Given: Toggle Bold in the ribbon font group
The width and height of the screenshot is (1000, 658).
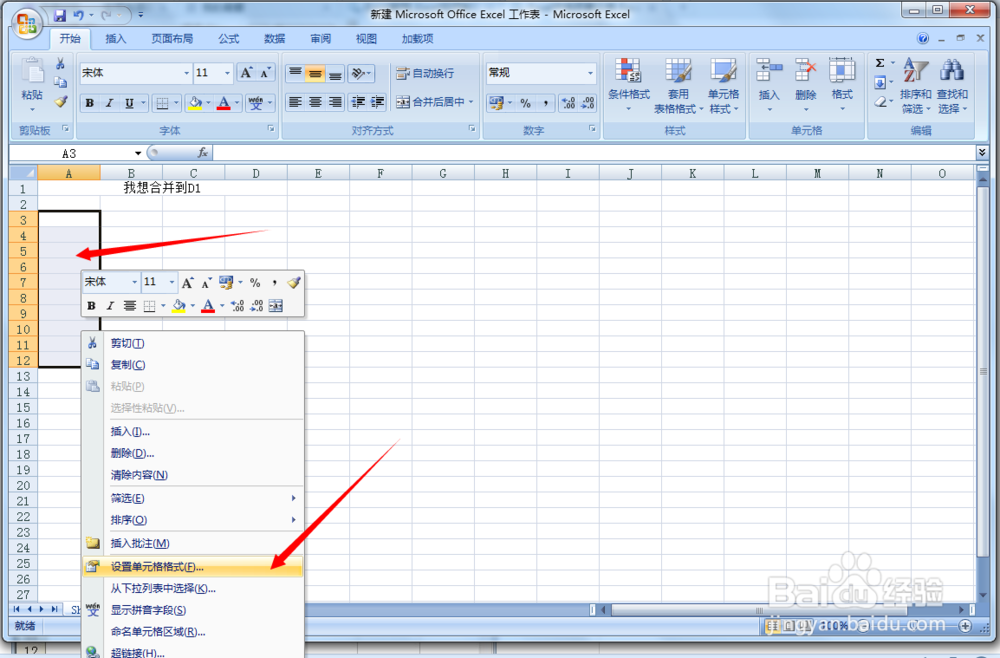Looking at the screenshot, I should pyautogui.click(x=90, y=103).
